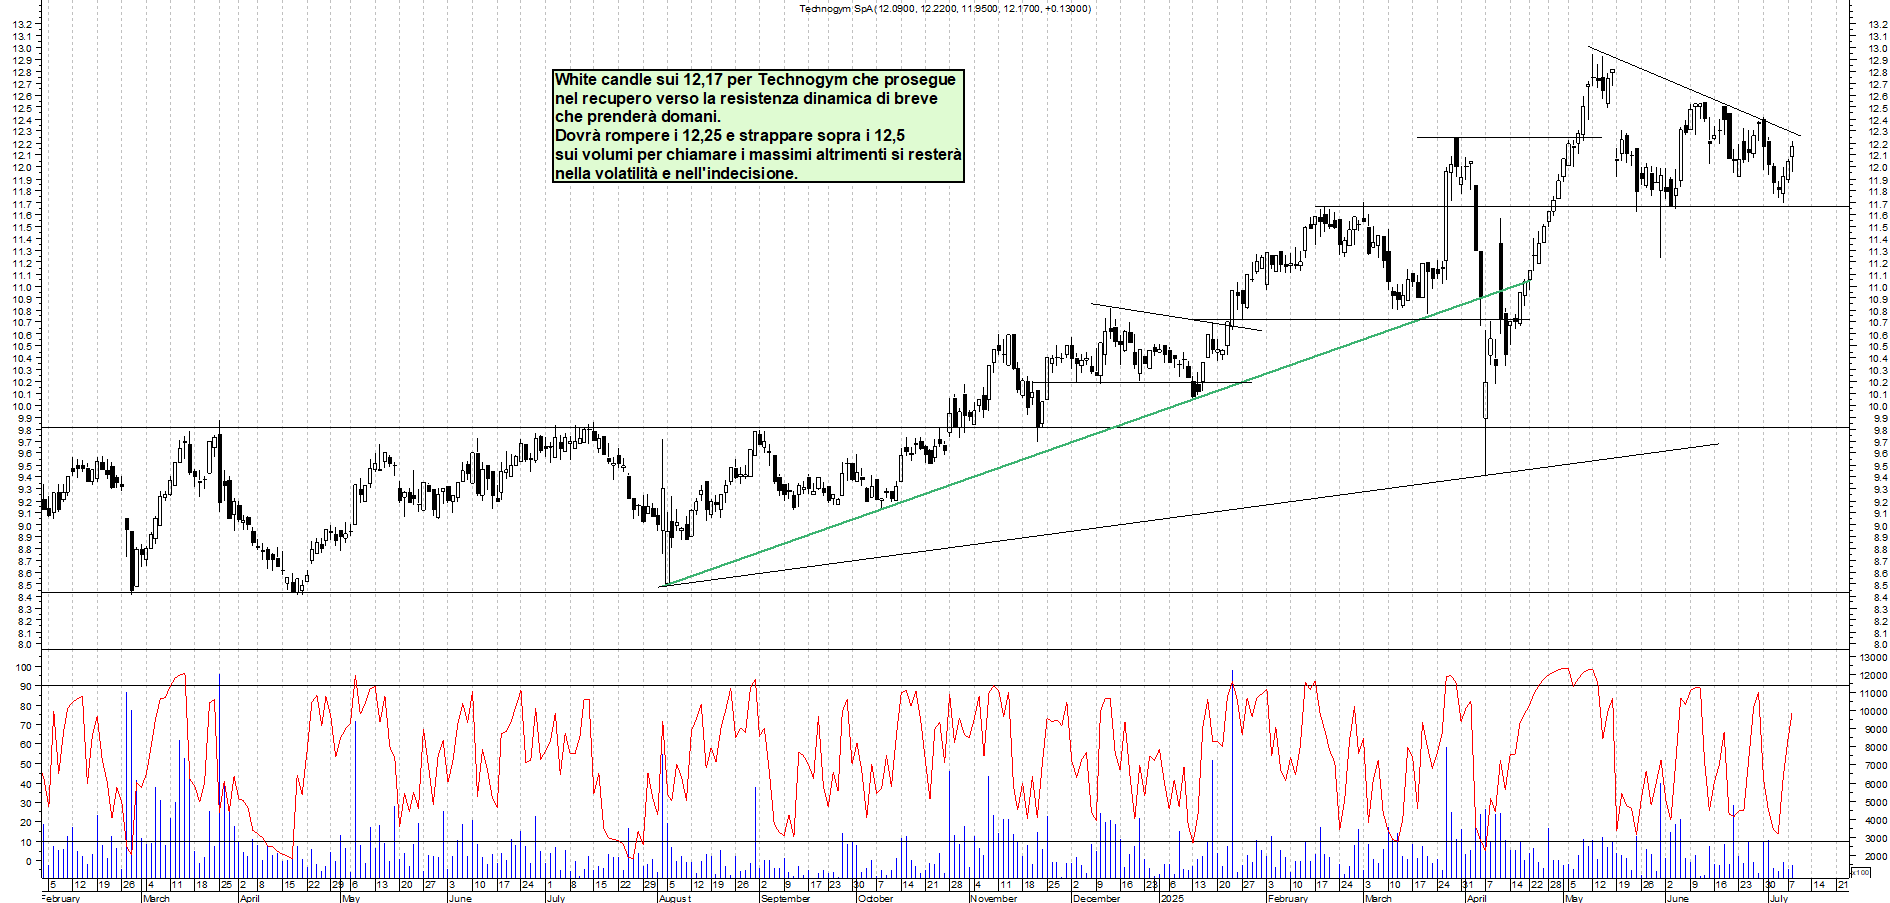Viewport: 1890px width, 903px height.
Task: Click the descending resistance line above the May–July highs
Action: [x=1695, y=91]
